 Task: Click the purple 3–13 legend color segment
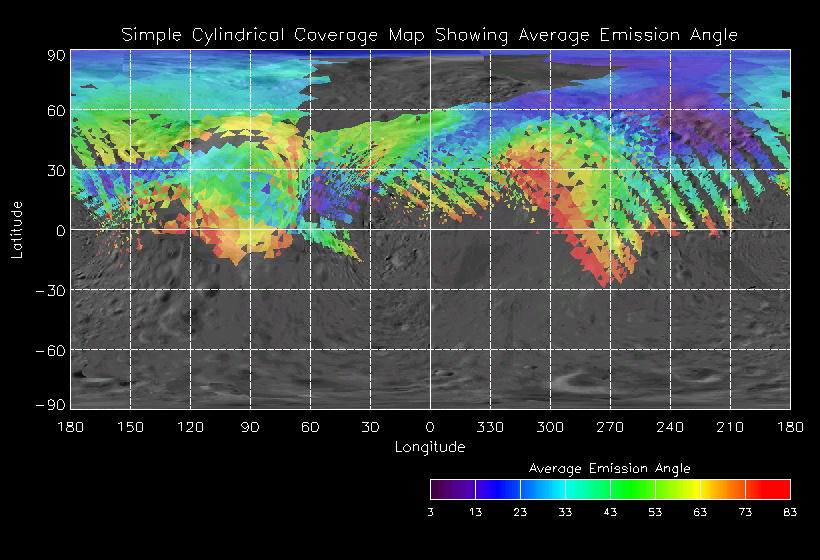pyautogui.click(x=453, y=489)
